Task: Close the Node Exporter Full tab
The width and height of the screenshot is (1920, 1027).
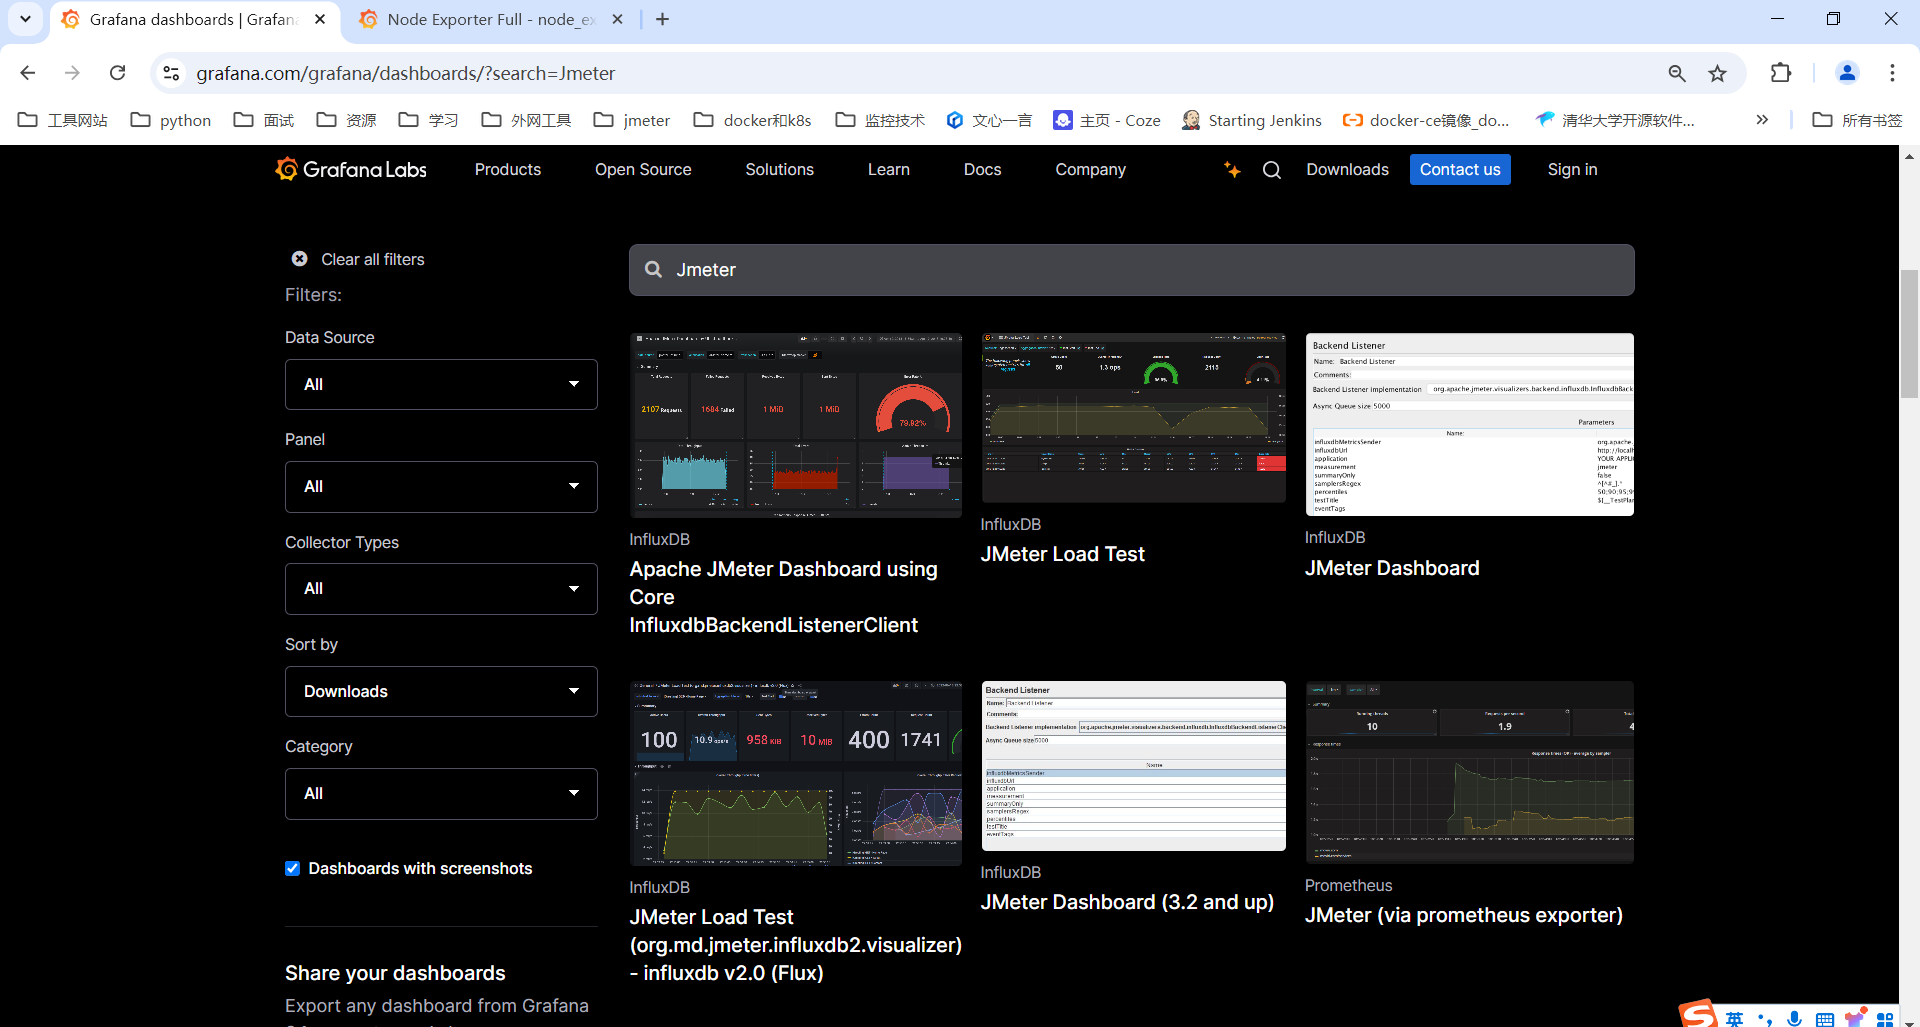Action: coord(618,19)
